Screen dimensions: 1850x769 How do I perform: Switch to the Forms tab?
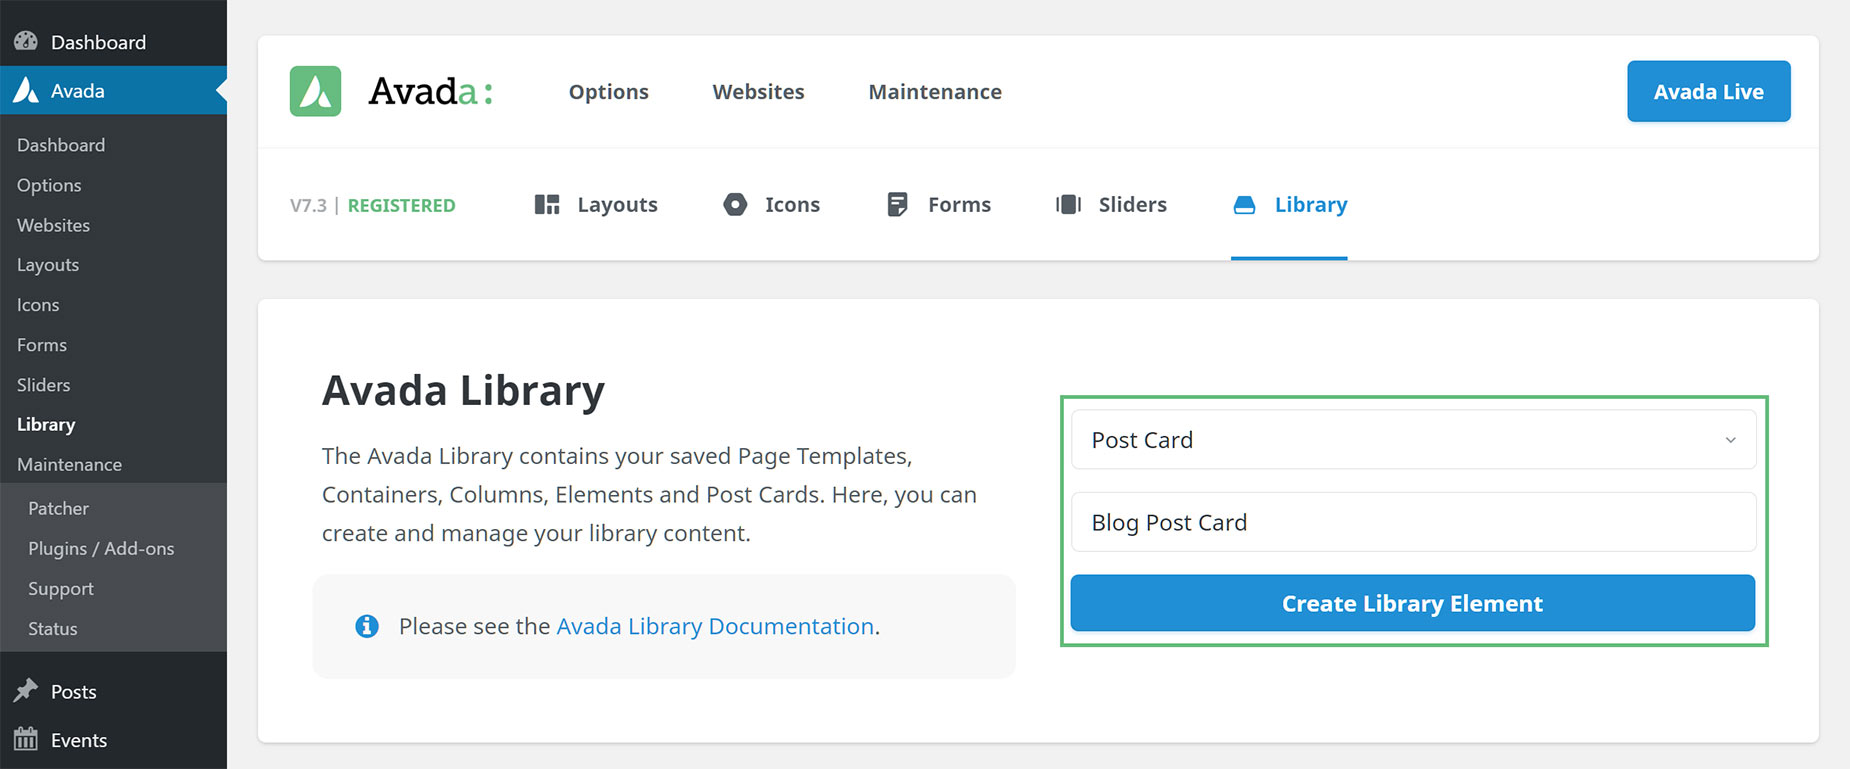939,204
